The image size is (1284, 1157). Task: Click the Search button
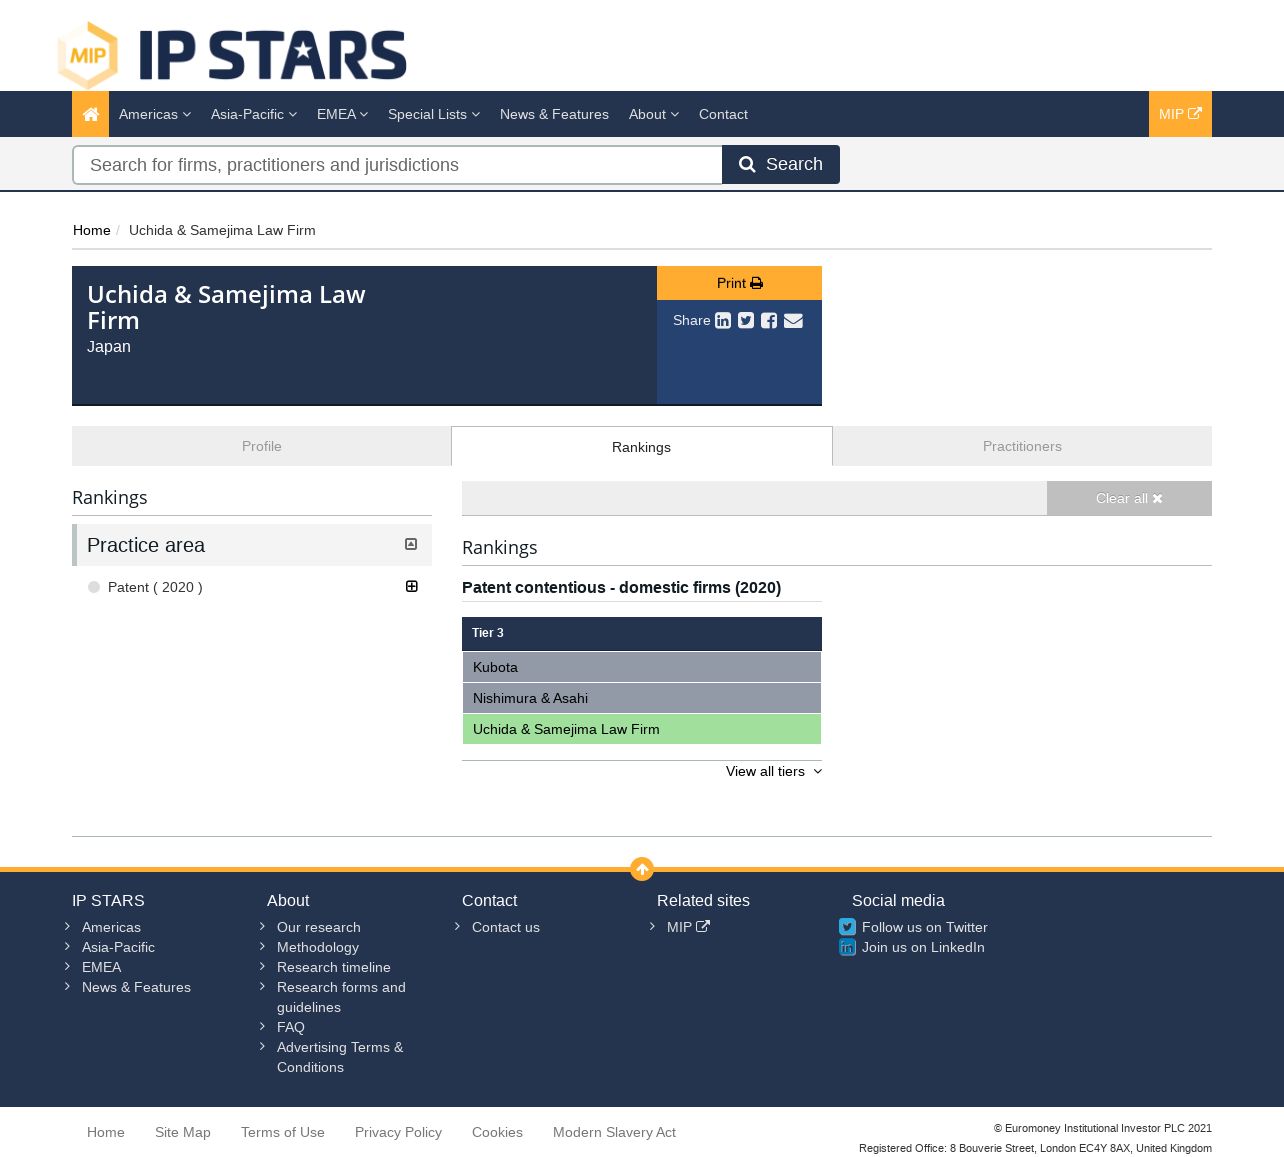click(781, 164)
